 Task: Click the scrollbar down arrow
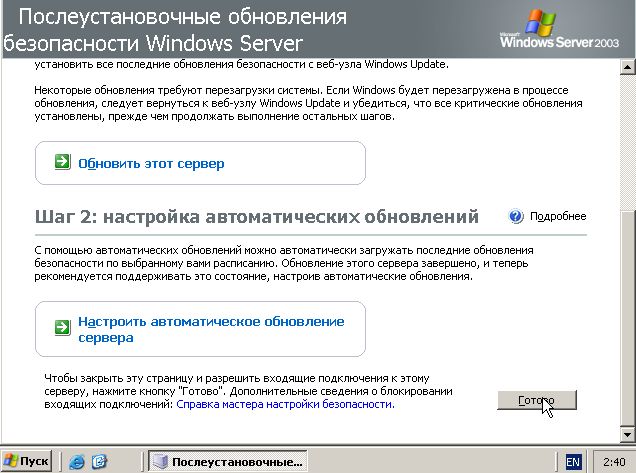point(627,435)
